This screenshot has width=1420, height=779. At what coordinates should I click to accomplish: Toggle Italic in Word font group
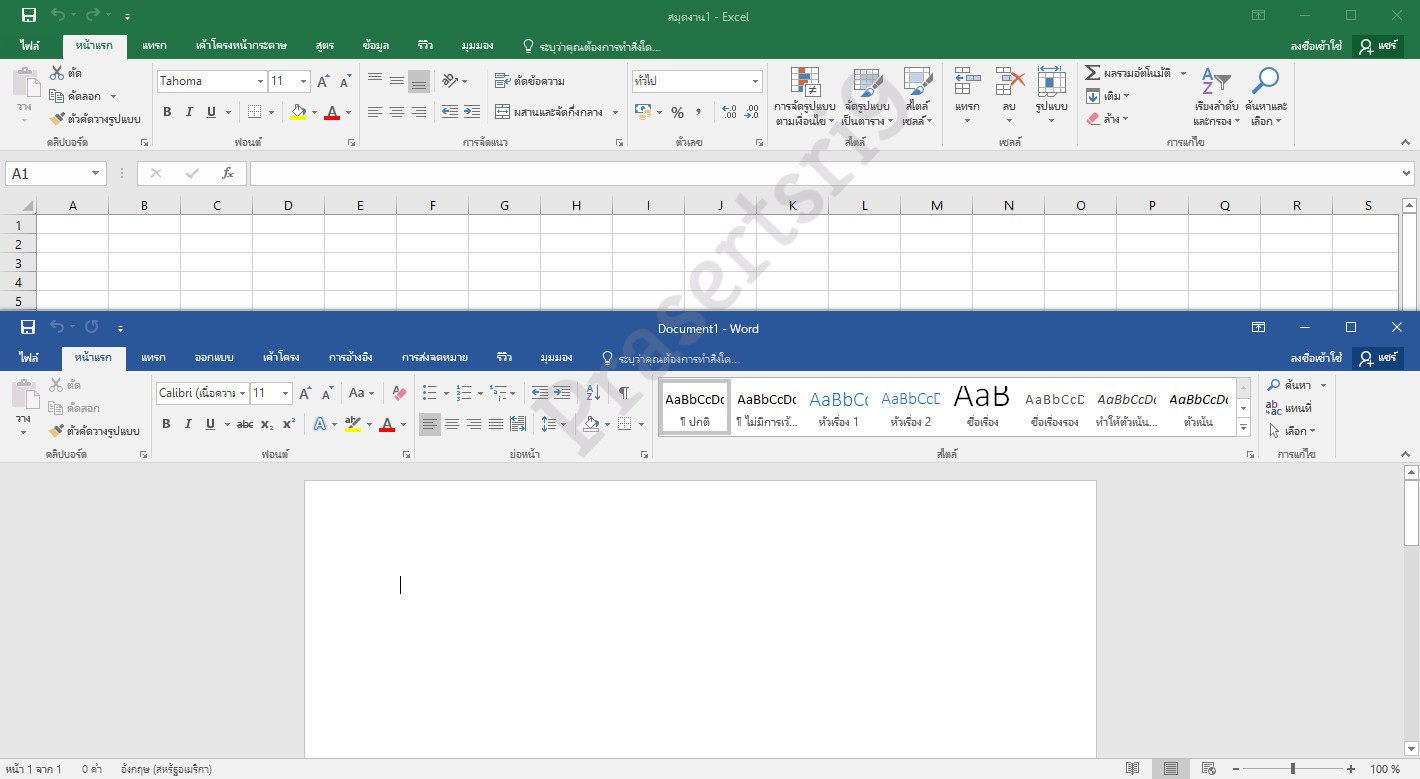pos(188,424)
